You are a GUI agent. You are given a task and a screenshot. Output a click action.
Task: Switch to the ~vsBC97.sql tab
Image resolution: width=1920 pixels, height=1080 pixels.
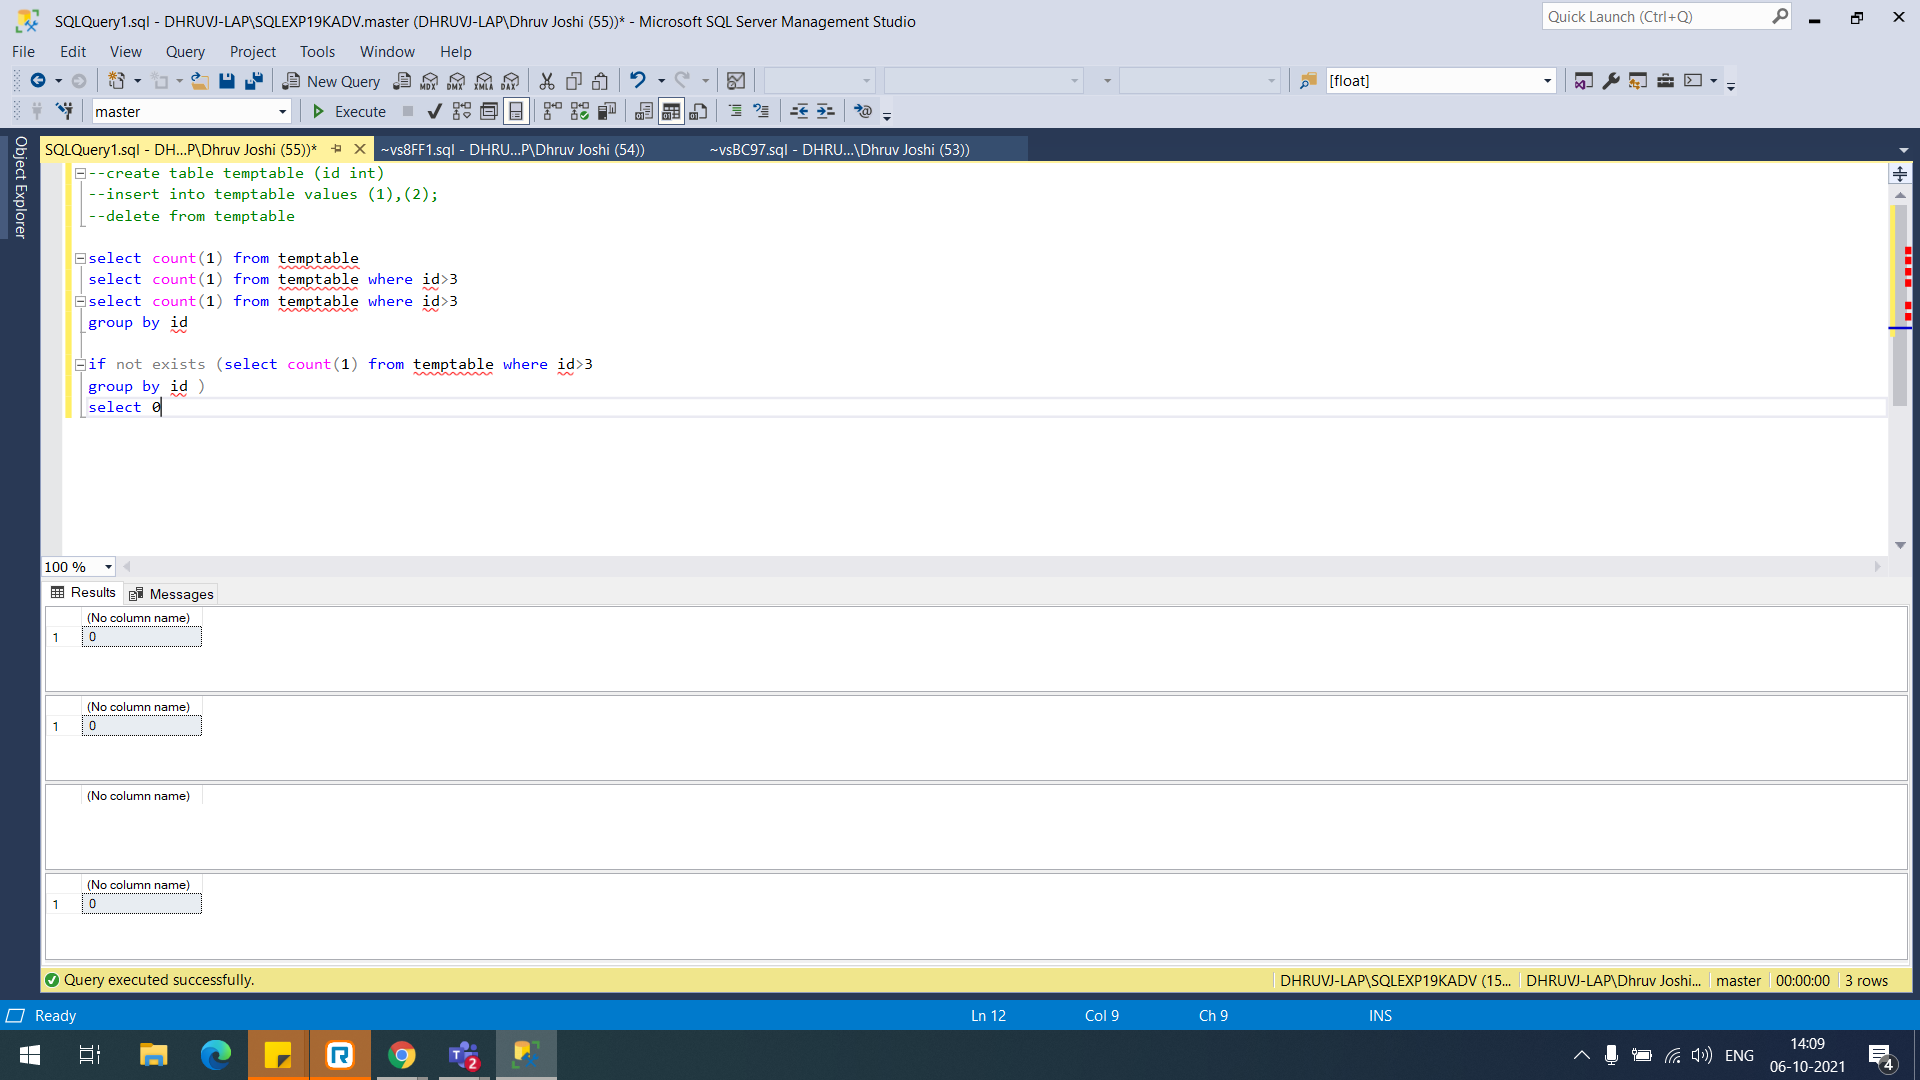click(x=839, y=149)
